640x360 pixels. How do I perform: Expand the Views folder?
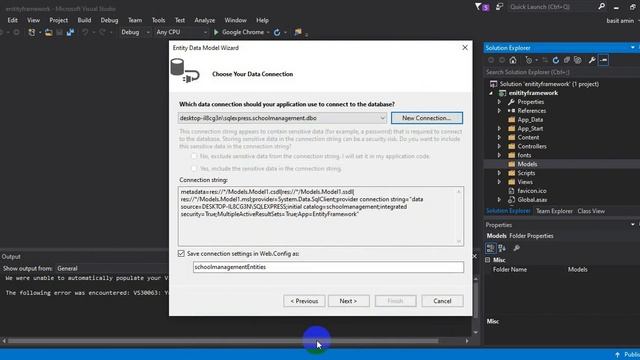(499, 182)
